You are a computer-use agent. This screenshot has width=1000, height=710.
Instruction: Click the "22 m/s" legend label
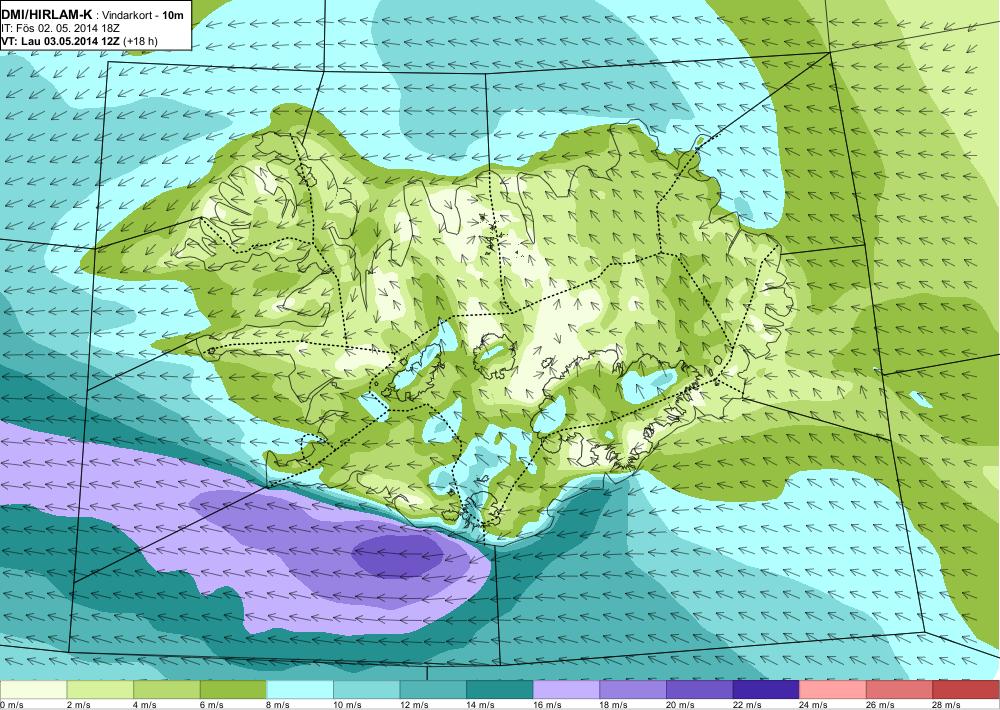pos(747,705)
